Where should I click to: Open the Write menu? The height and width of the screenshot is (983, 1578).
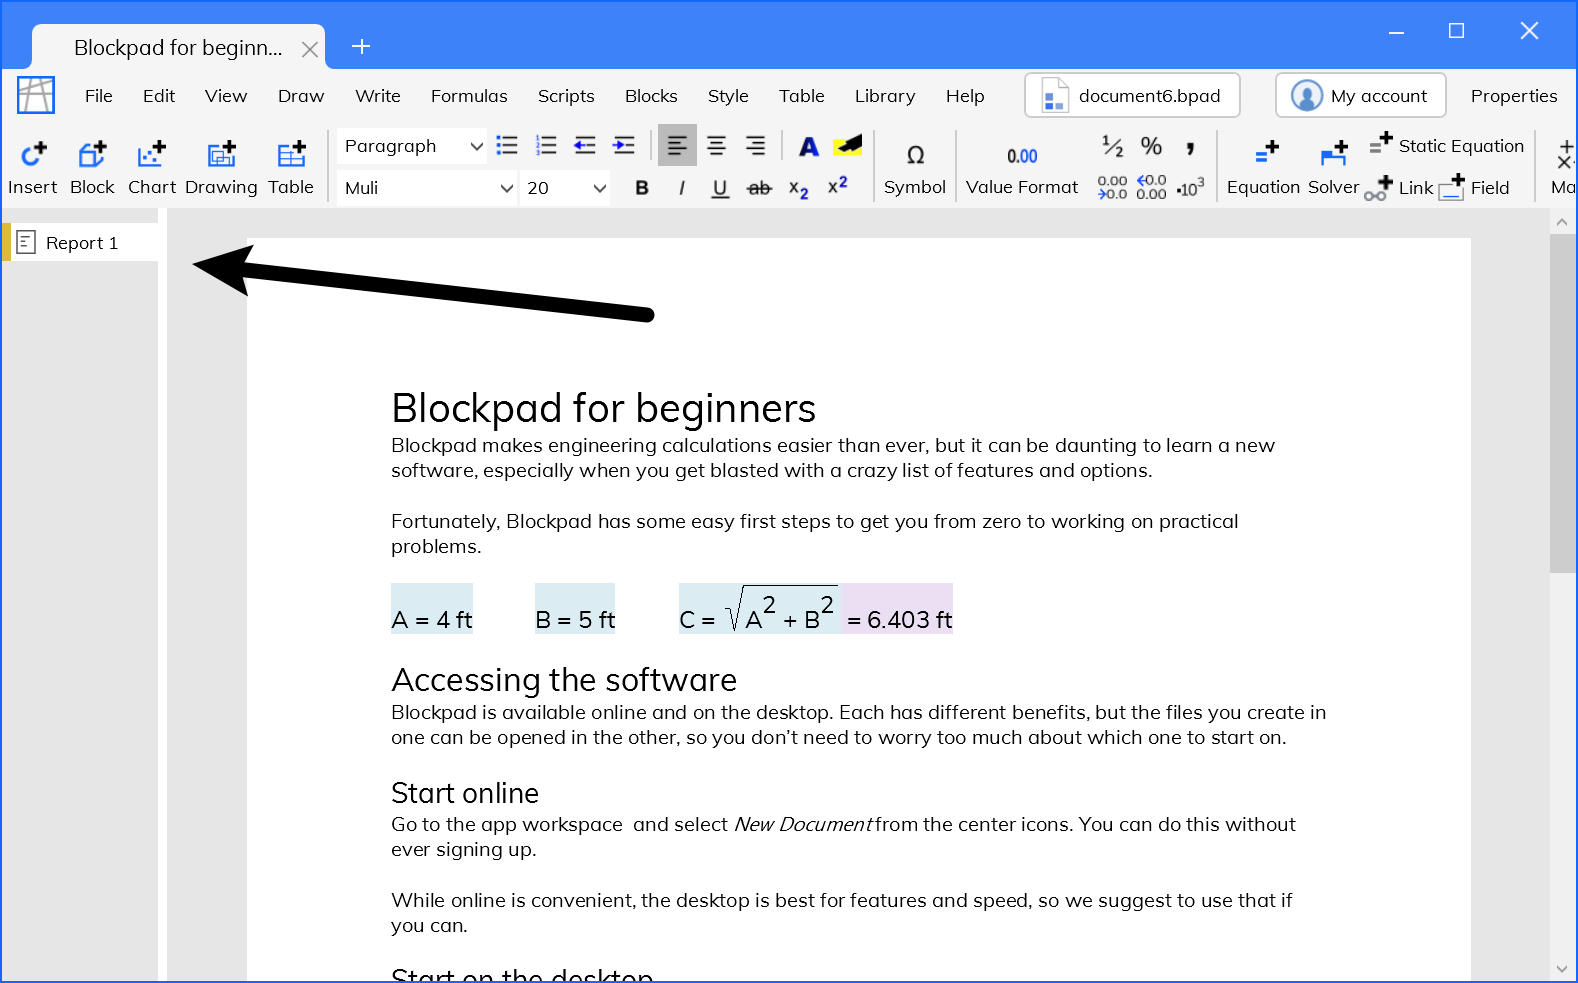click(378, 96)
